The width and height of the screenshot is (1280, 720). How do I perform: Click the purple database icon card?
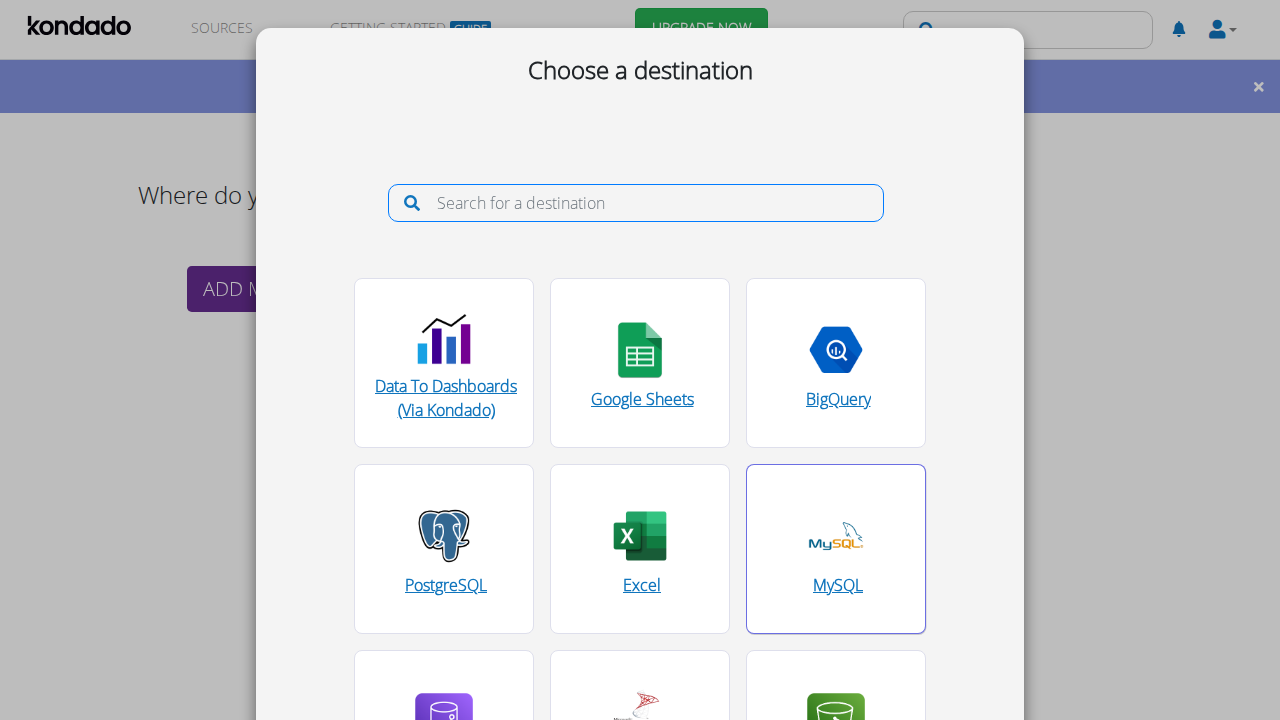444,685
